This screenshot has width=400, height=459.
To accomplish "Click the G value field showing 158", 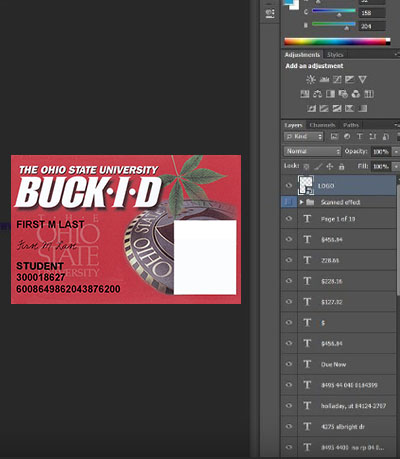I will pyautogui.click(x=372, y=13).
